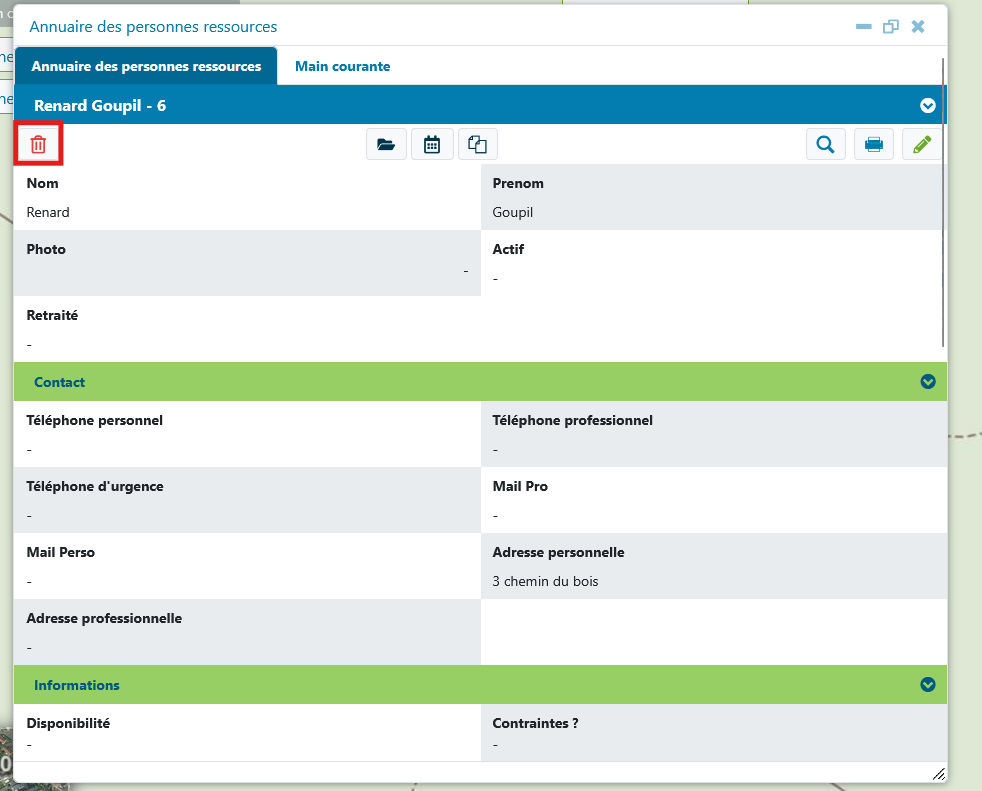Click the window resize grip corner
Image resolution: width=982 pixels, height=791 pixels.
938,774
